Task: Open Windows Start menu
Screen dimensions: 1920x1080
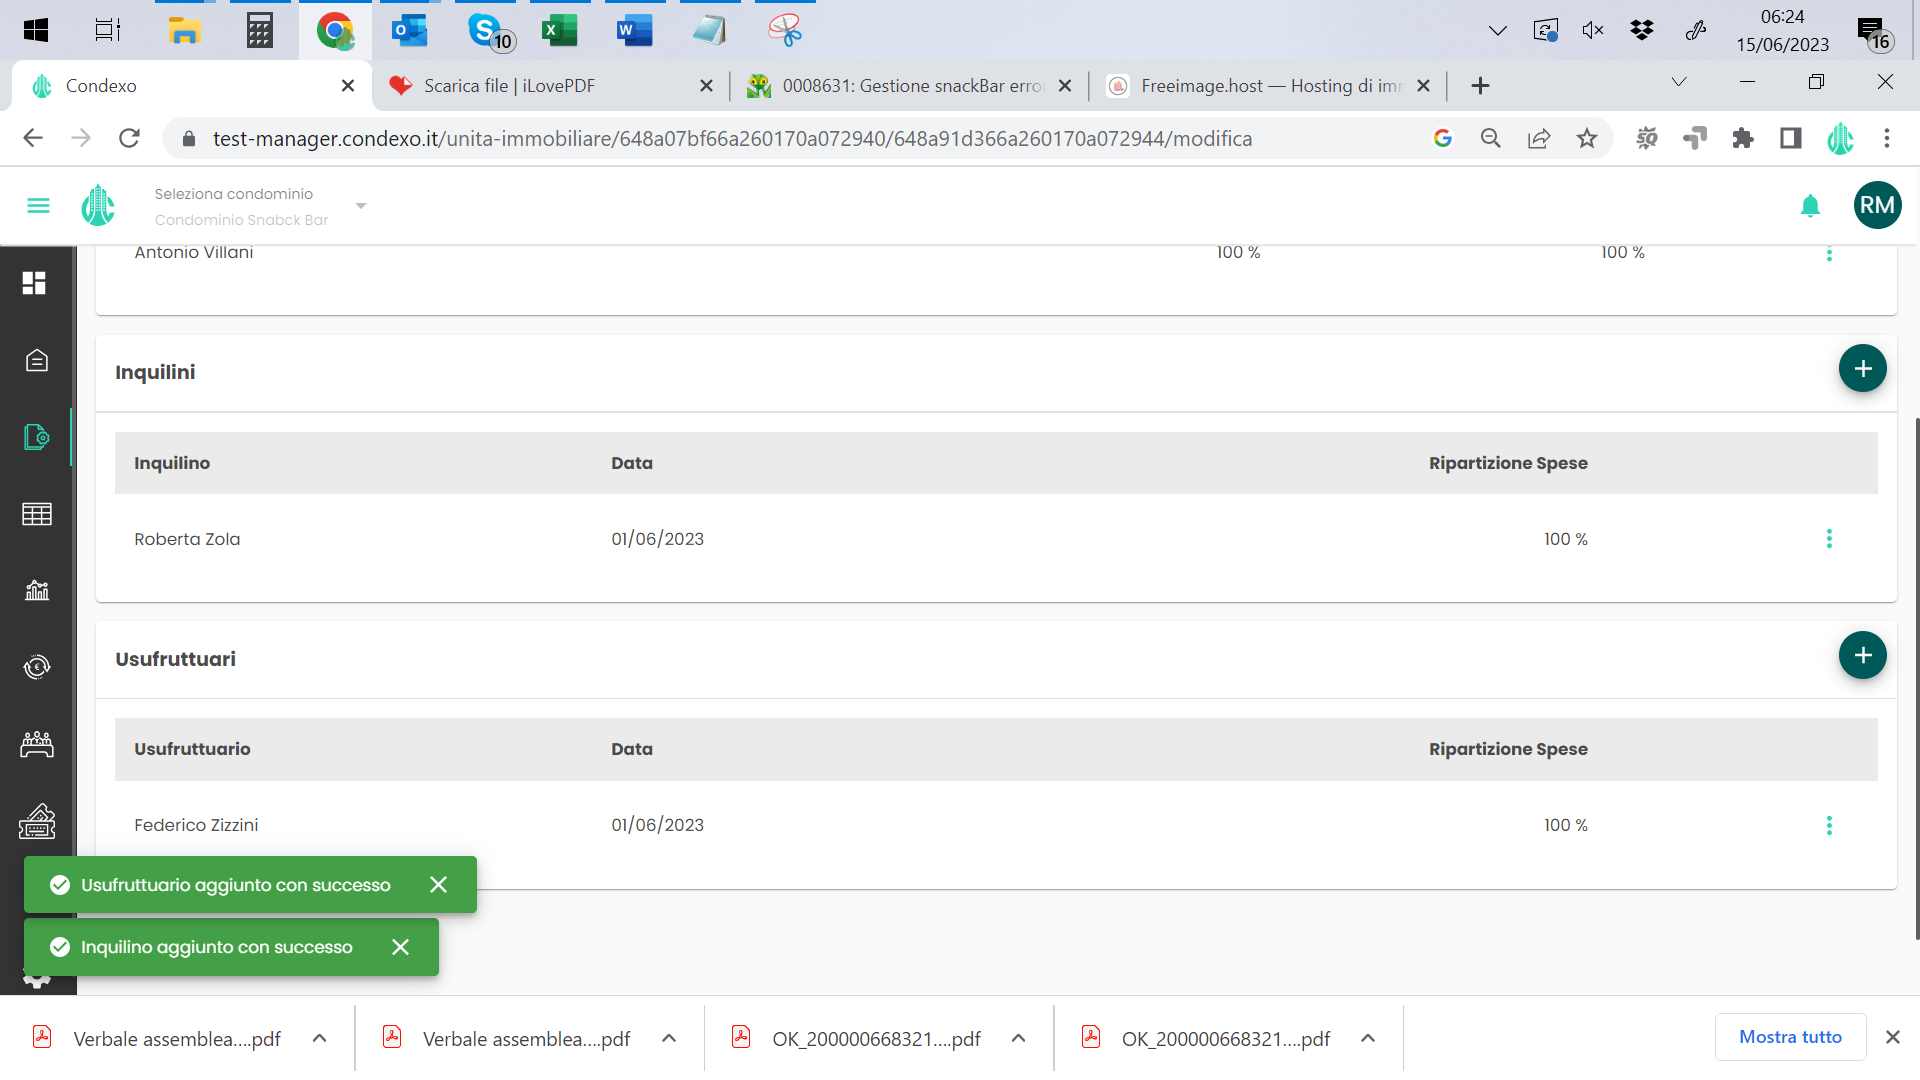Action: click(x=36, y=30)
